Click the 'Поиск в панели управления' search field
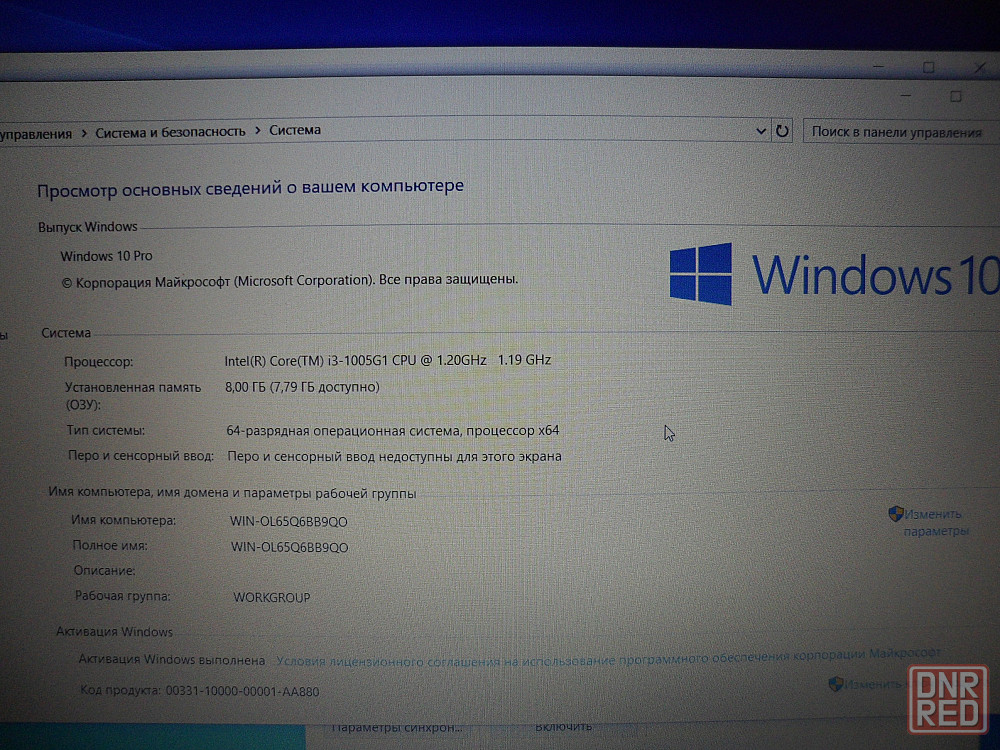This screenshot has height=750, width=1000. (895, 132)
